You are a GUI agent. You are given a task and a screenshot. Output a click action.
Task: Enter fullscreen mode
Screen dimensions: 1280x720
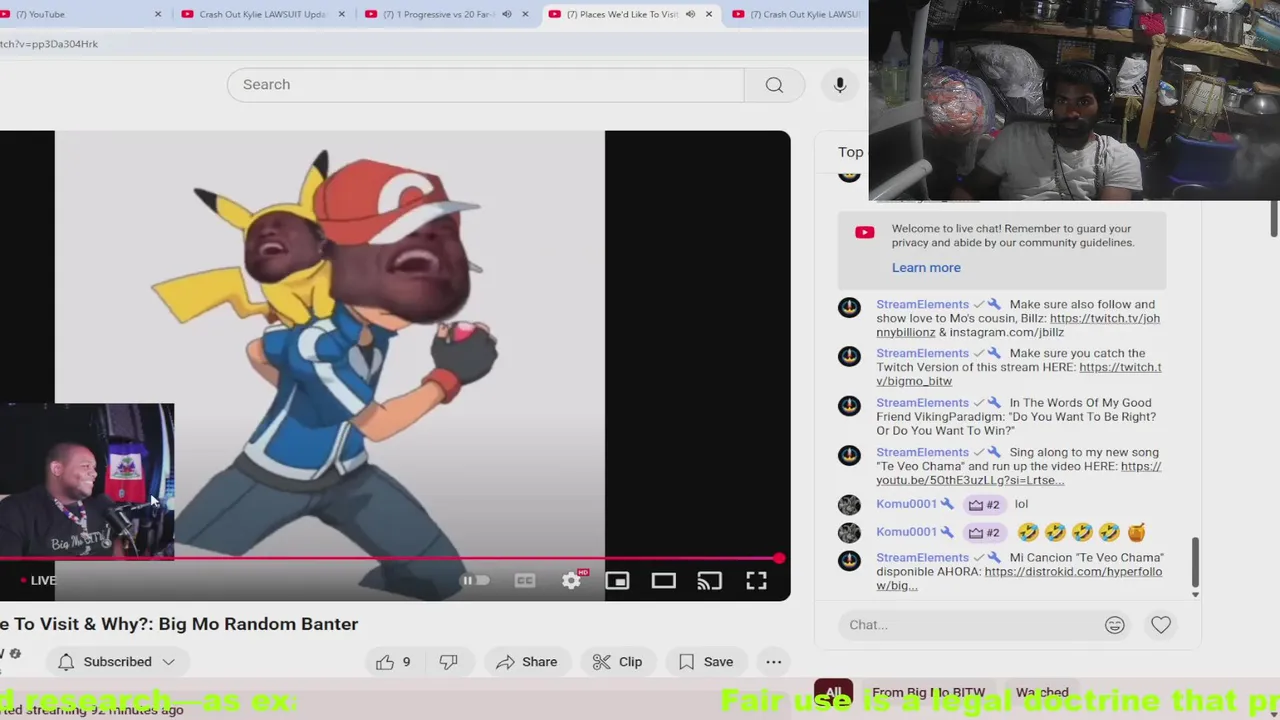(756, 580)
